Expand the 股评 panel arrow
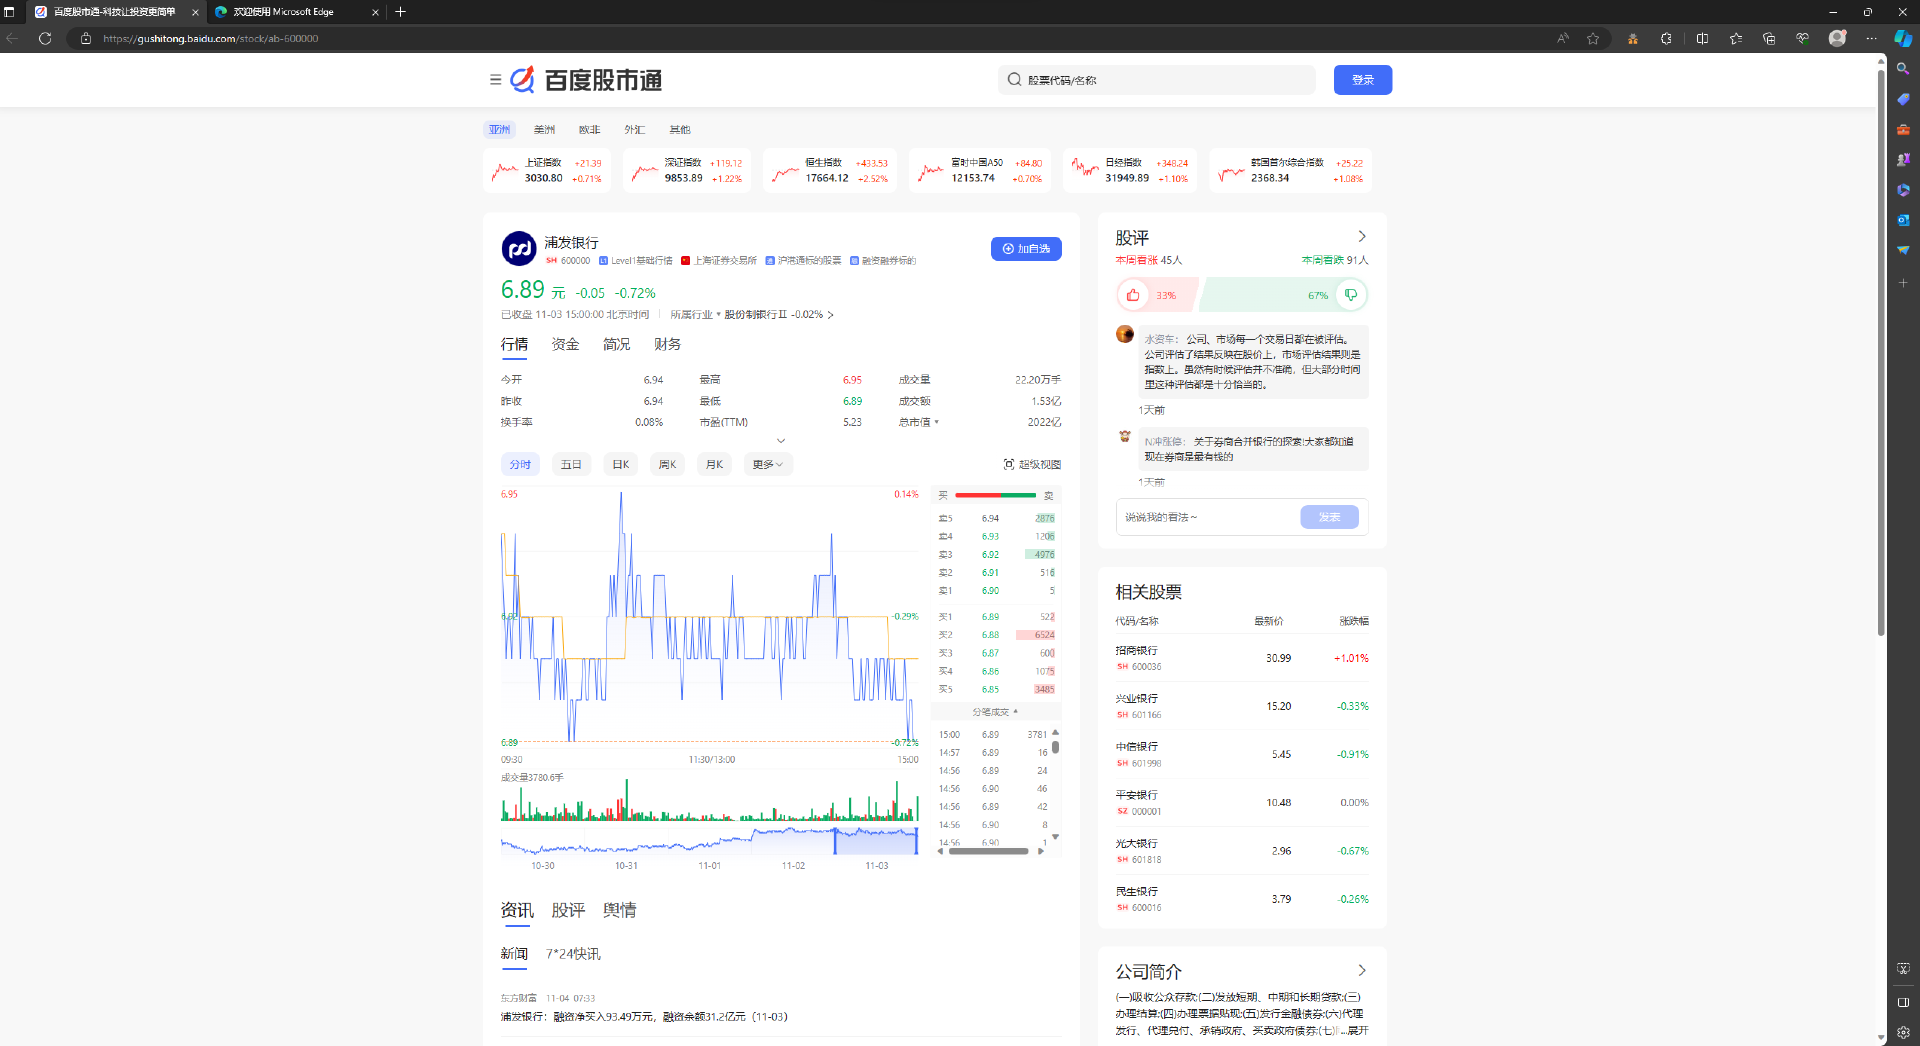This screenshot has height=1046, width=1920. tap(1361, 237)
